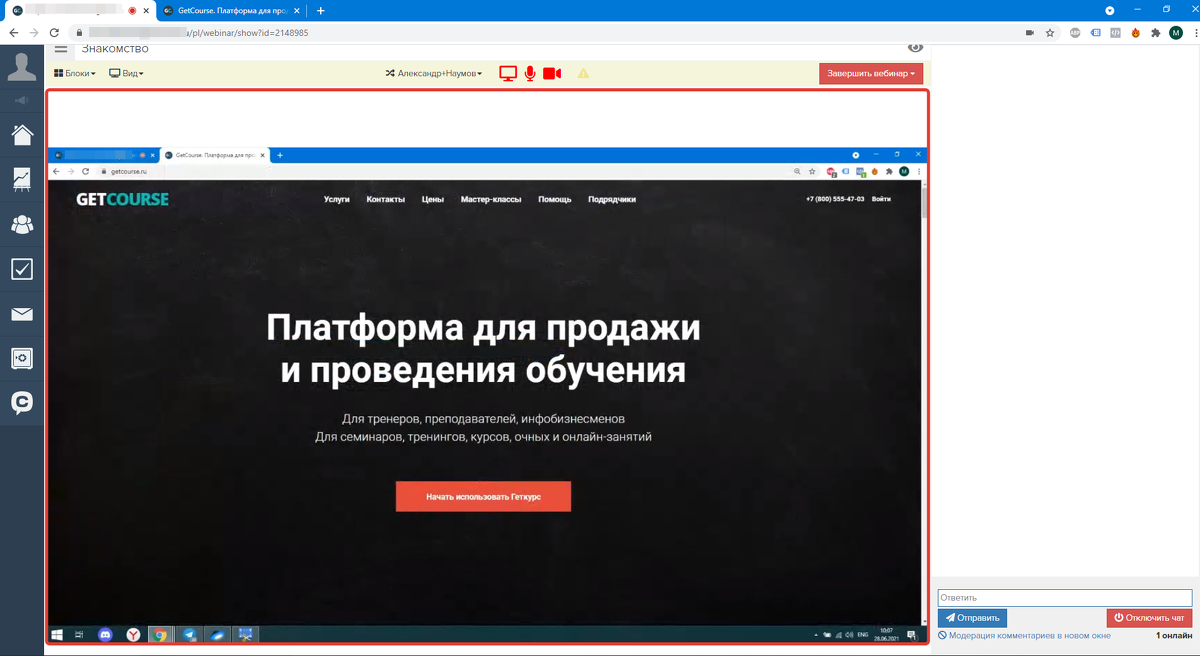Viewport: 1200px width, 656px height.
Task: Open the browser extensions puzzle icon
Action: click(1156, 33)
